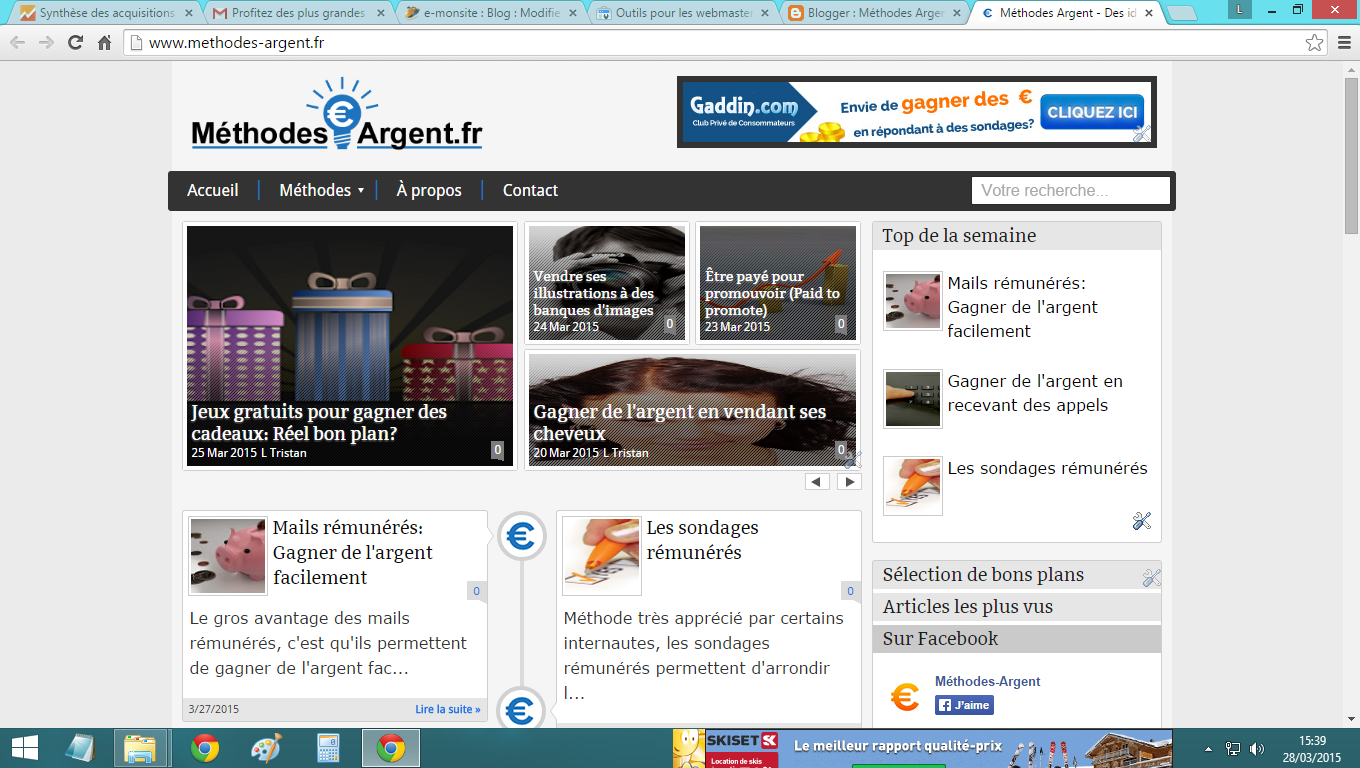The height and width of the screenshot is (768, 1360).
Task: Click comment count badge on Les sondages card
Action: [850, 591]
